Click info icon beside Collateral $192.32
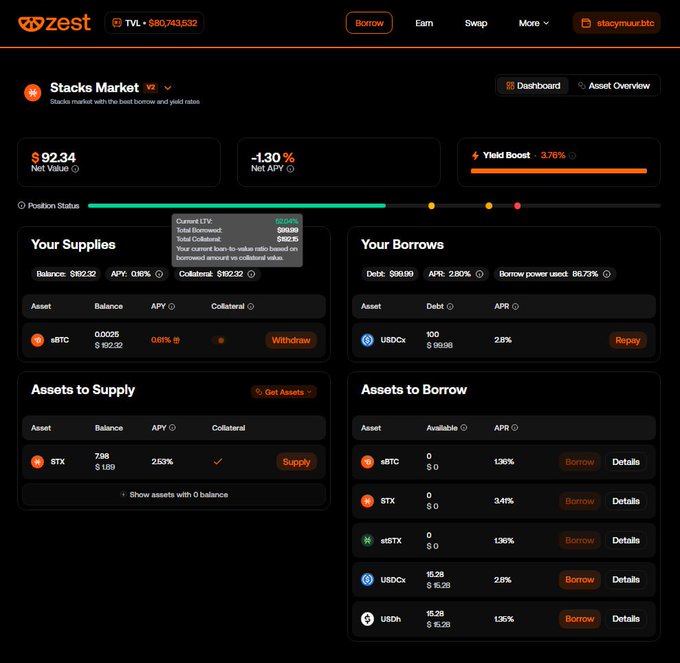Screen dimensions: 680x663 click(251, 274)
